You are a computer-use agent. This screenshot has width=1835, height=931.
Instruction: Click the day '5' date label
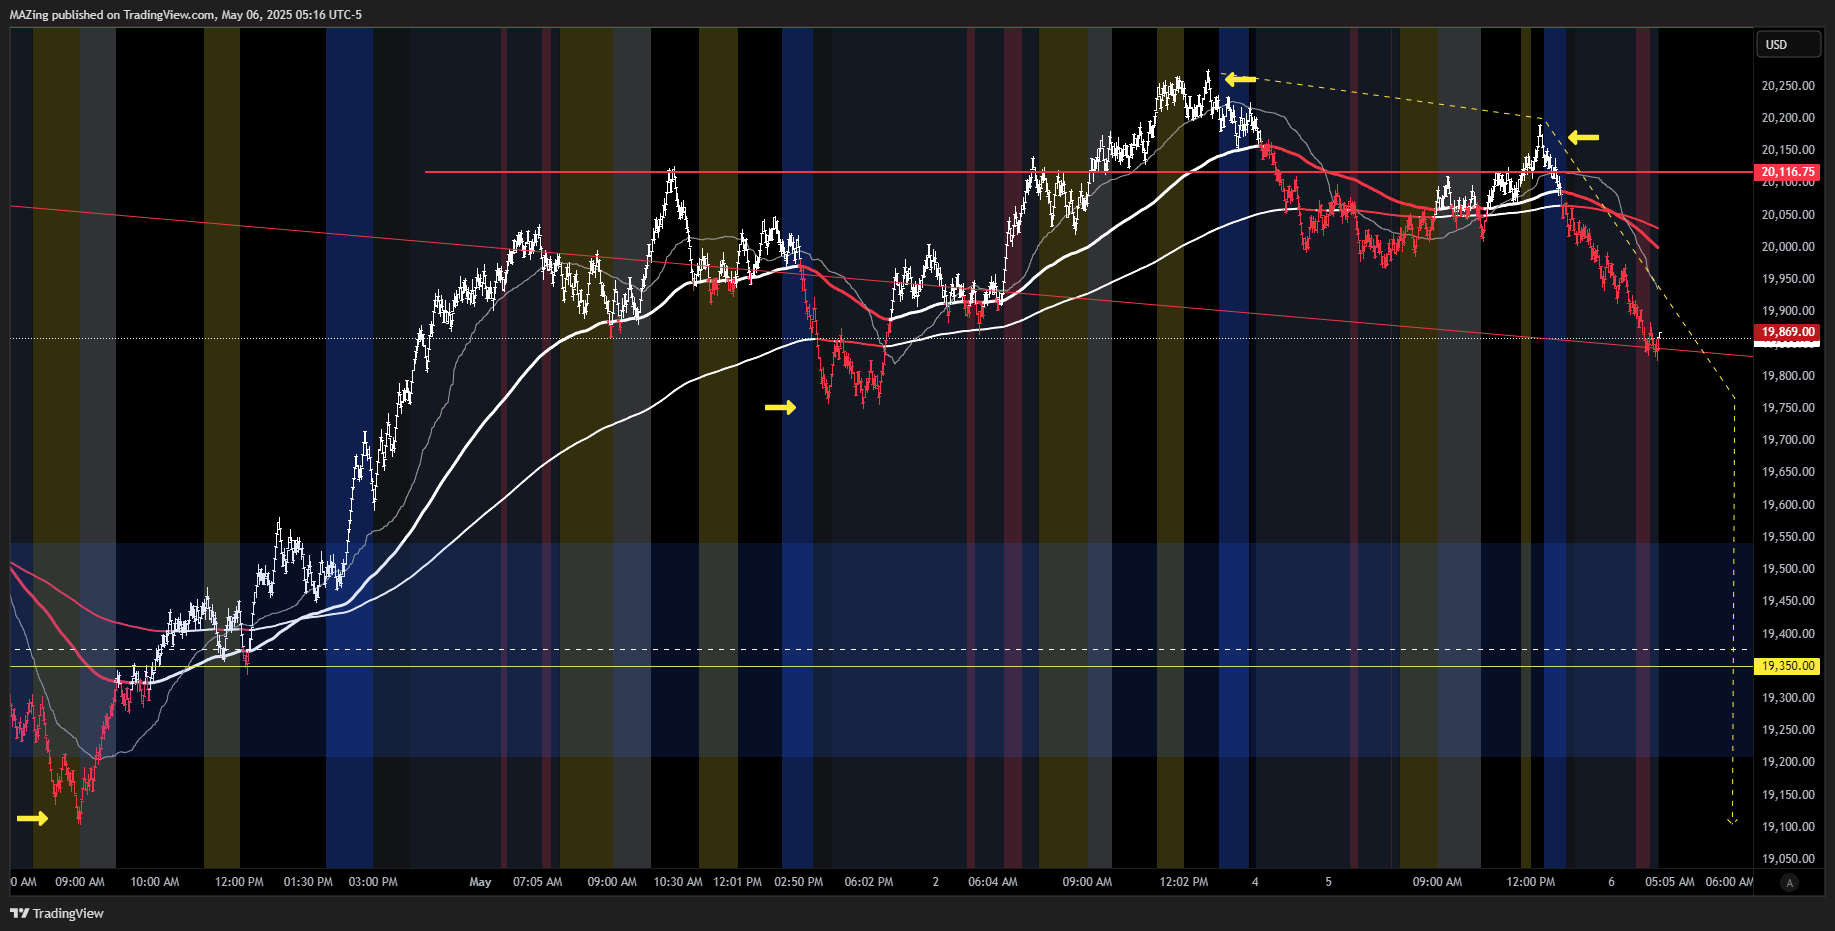point(1329,882)
